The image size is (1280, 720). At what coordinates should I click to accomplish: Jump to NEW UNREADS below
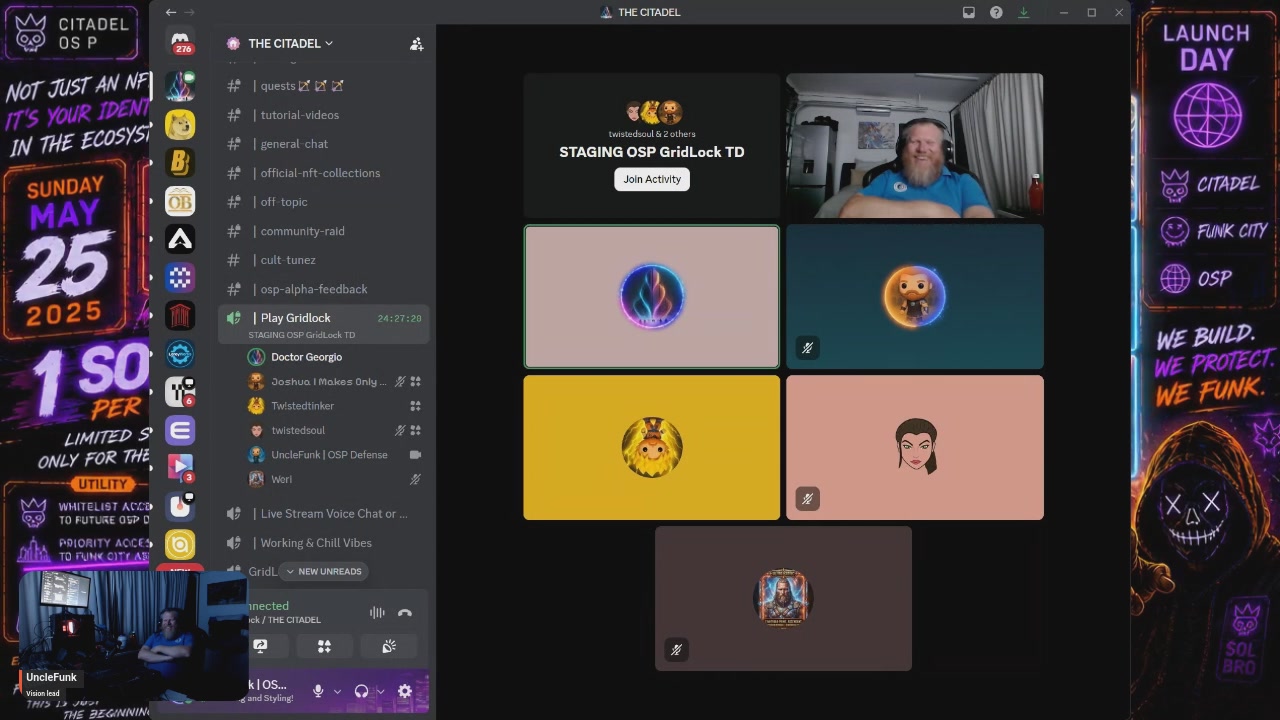324,571
